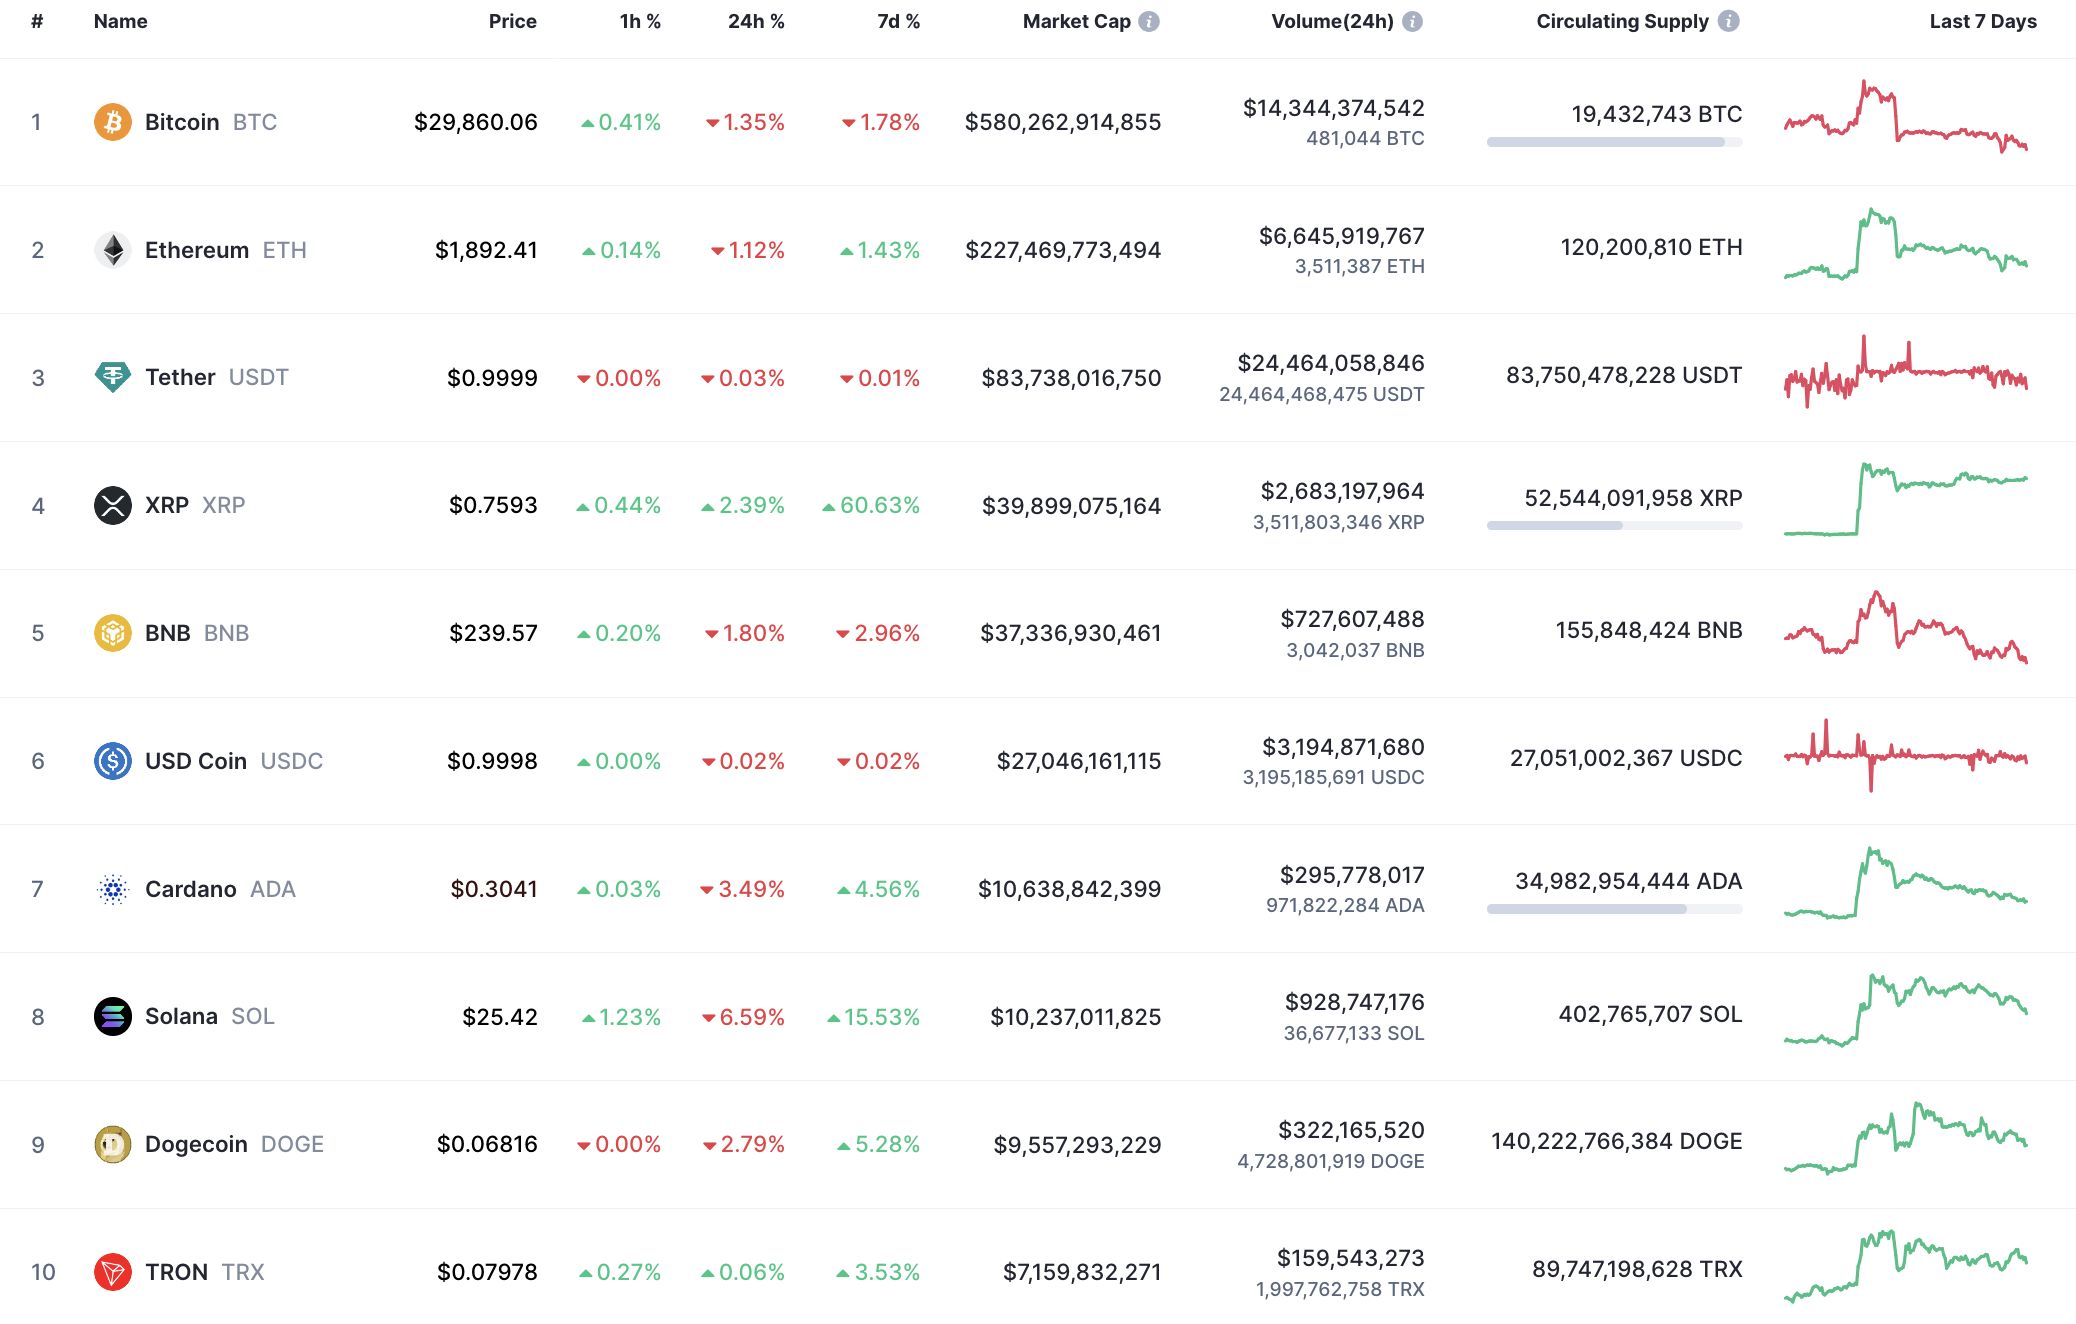Click the USD Coin logo icon
This screenshot has width=2076, height=1324.
pyautogui.click(x=113, y=760)
